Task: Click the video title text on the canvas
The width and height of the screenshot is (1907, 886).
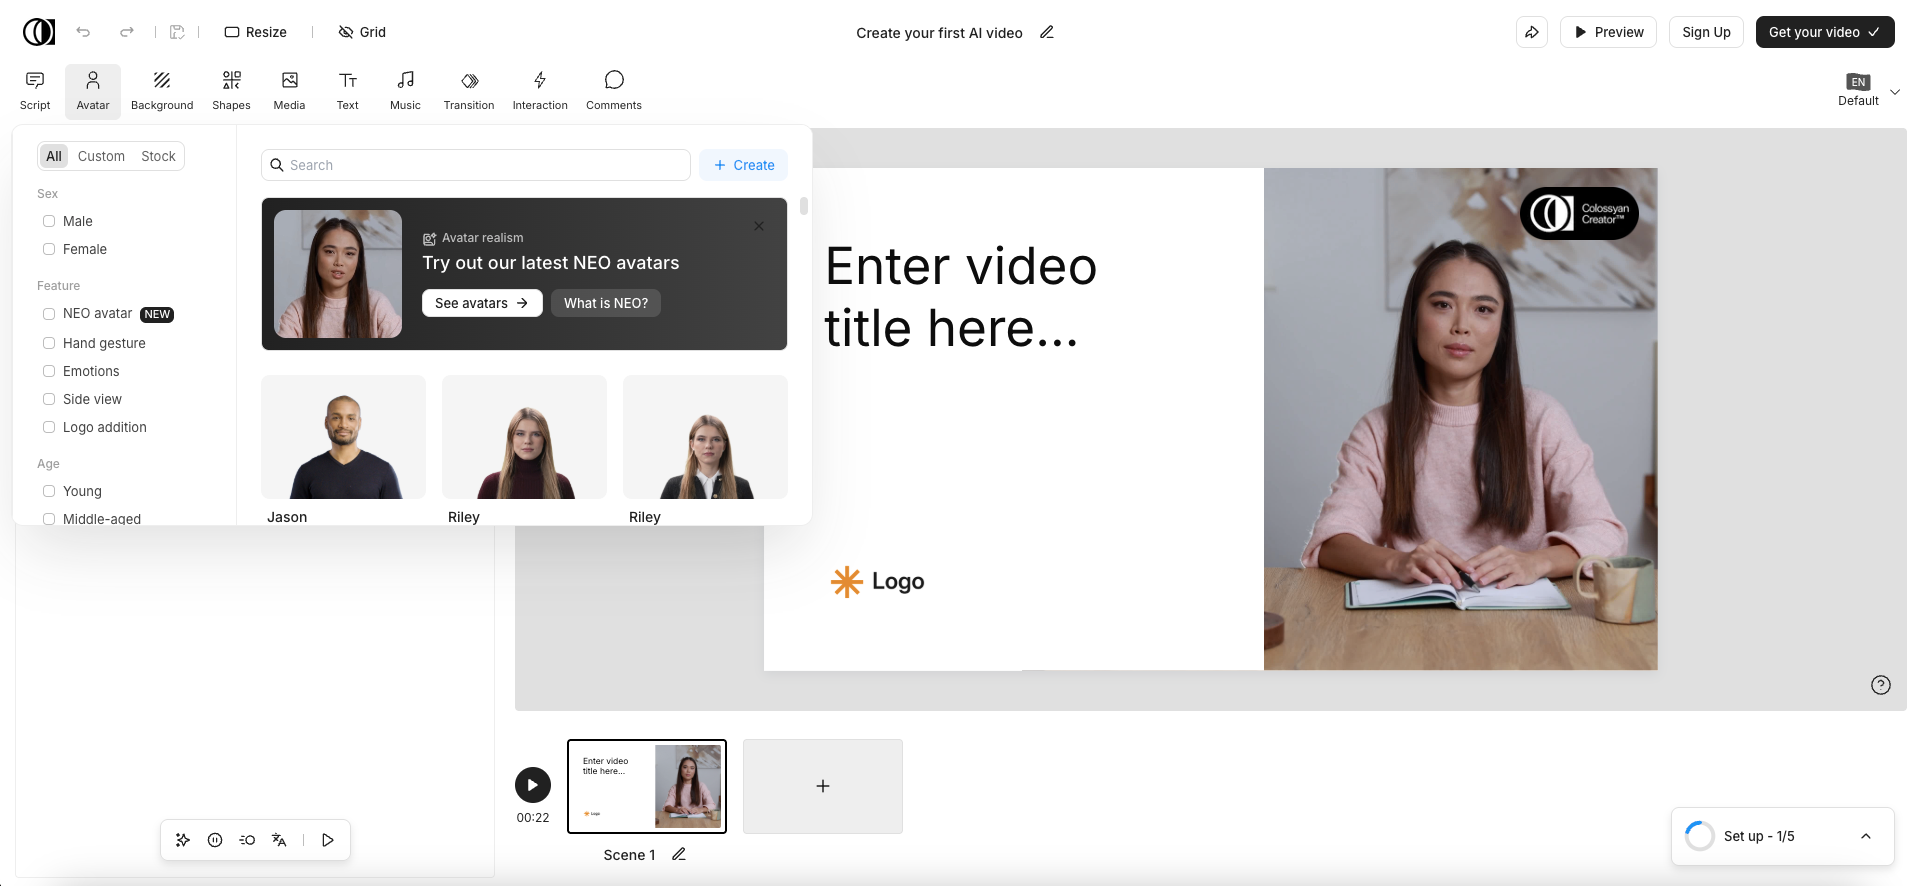Action: coord(961,297)
